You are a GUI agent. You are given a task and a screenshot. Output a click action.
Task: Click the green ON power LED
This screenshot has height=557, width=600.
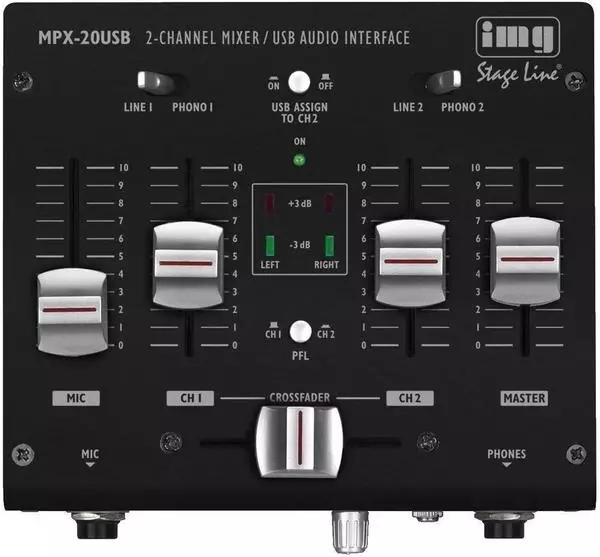(x=299, y=160)
